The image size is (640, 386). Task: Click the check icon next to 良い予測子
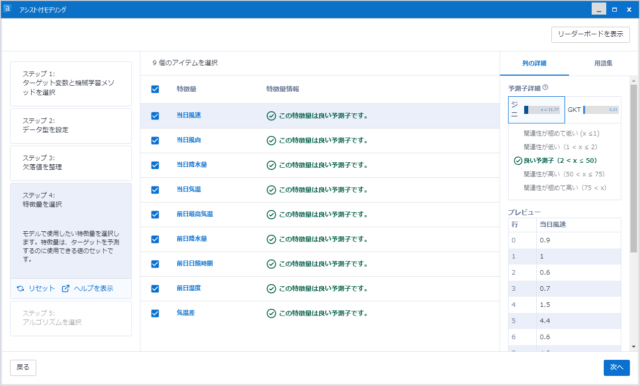[x=518, y=161]
